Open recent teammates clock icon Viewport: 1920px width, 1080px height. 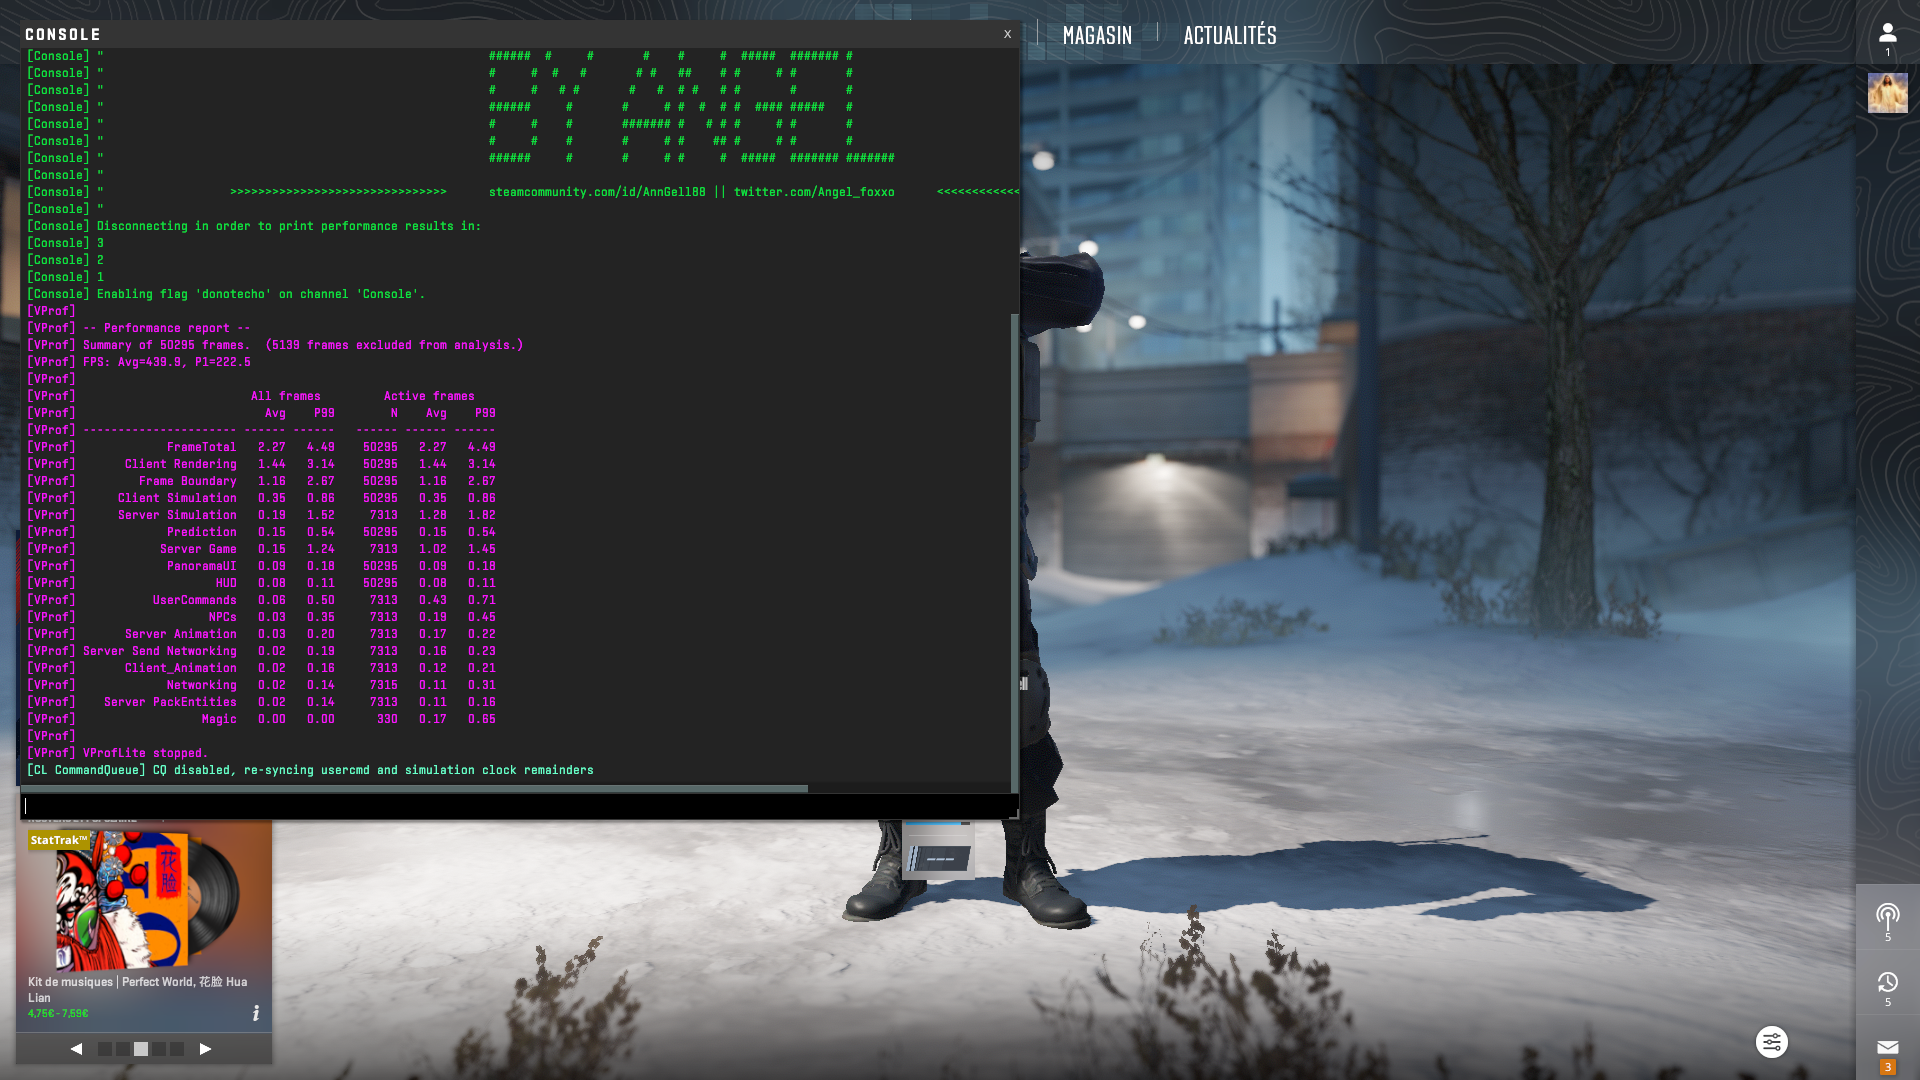pos(1887,982)
